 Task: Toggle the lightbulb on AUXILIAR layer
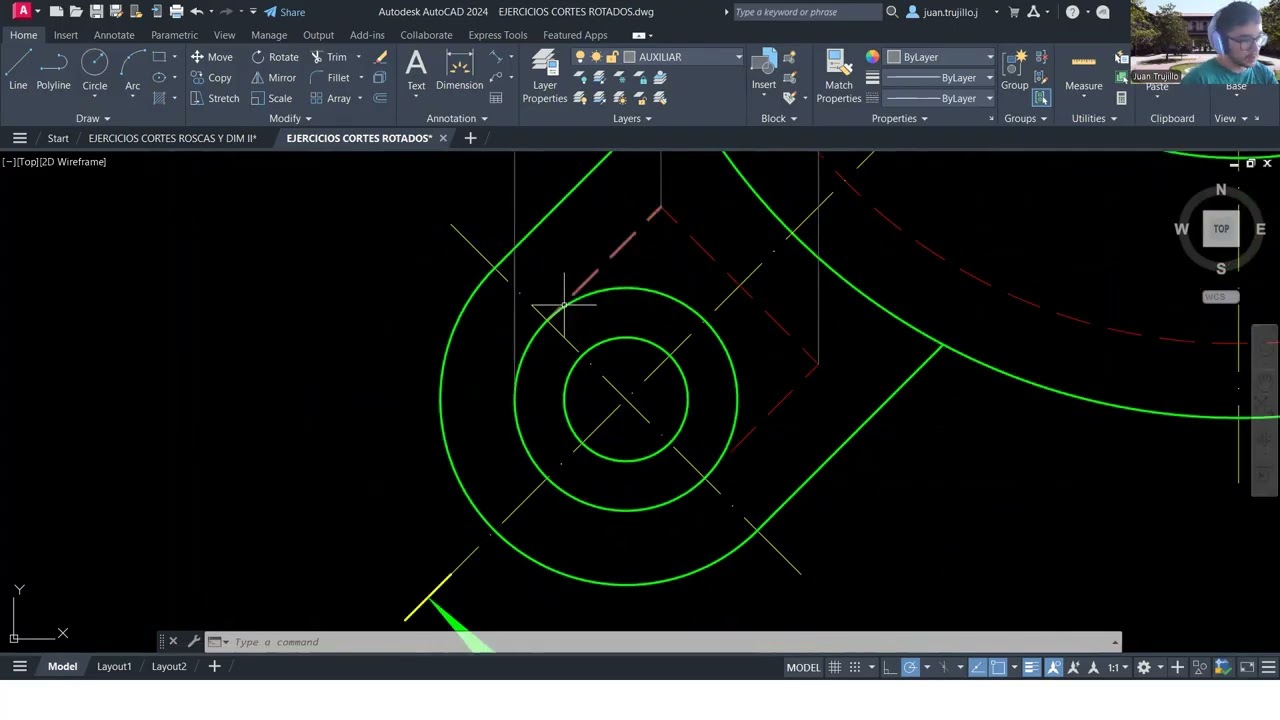point(580,57)
